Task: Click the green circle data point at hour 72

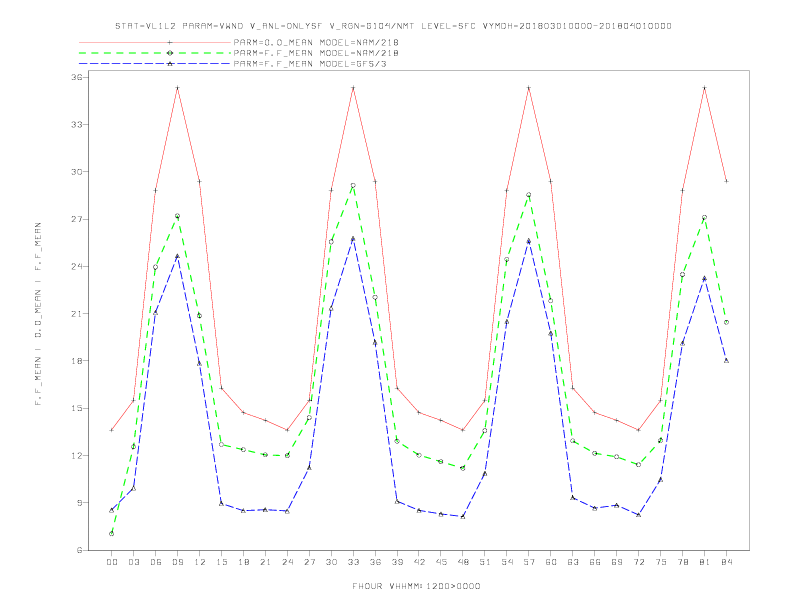Action: [638, 465]
